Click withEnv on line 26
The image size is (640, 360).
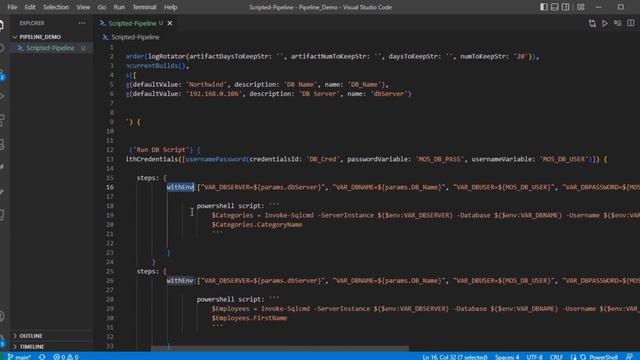click(180, 281)
